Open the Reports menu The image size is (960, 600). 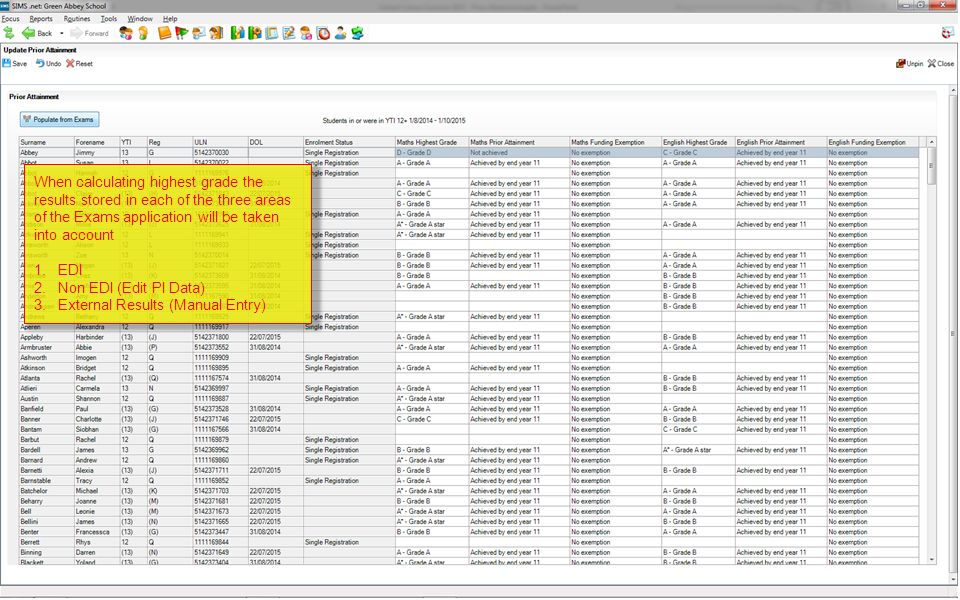click(41, 19)
